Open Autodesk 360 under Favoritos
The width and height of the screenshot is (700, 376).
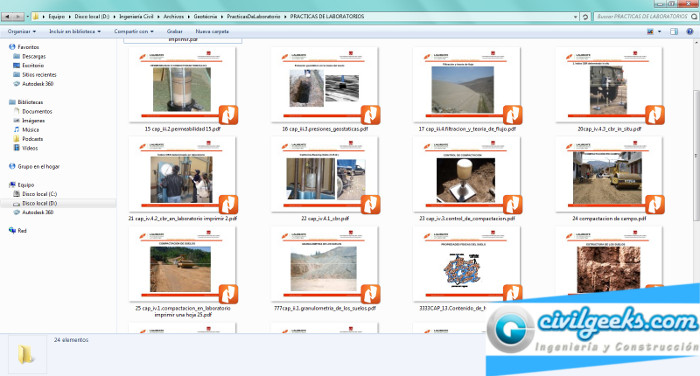click(33, 84)
